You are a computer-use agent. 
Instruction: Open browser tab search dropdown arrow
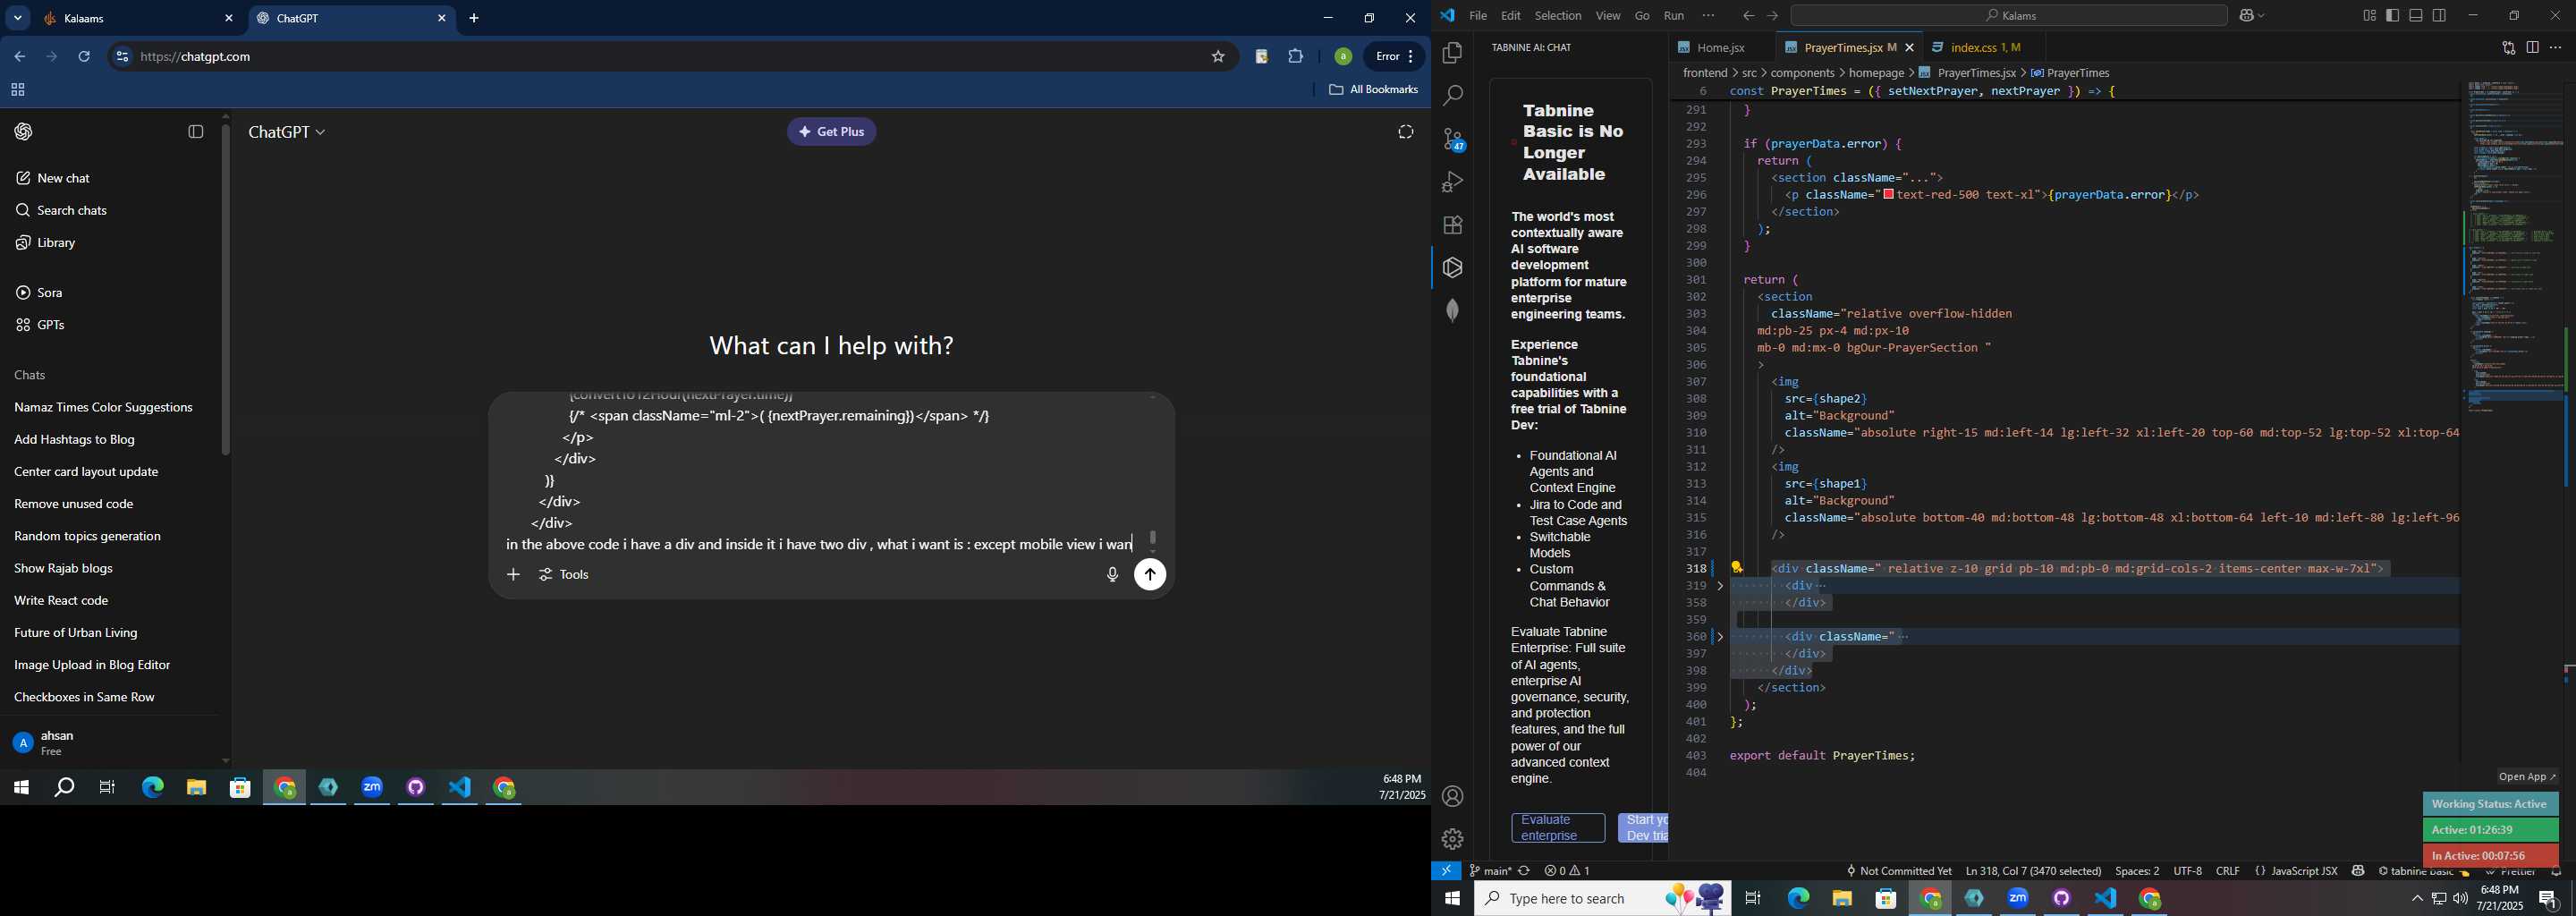click(x=18, y=18)
